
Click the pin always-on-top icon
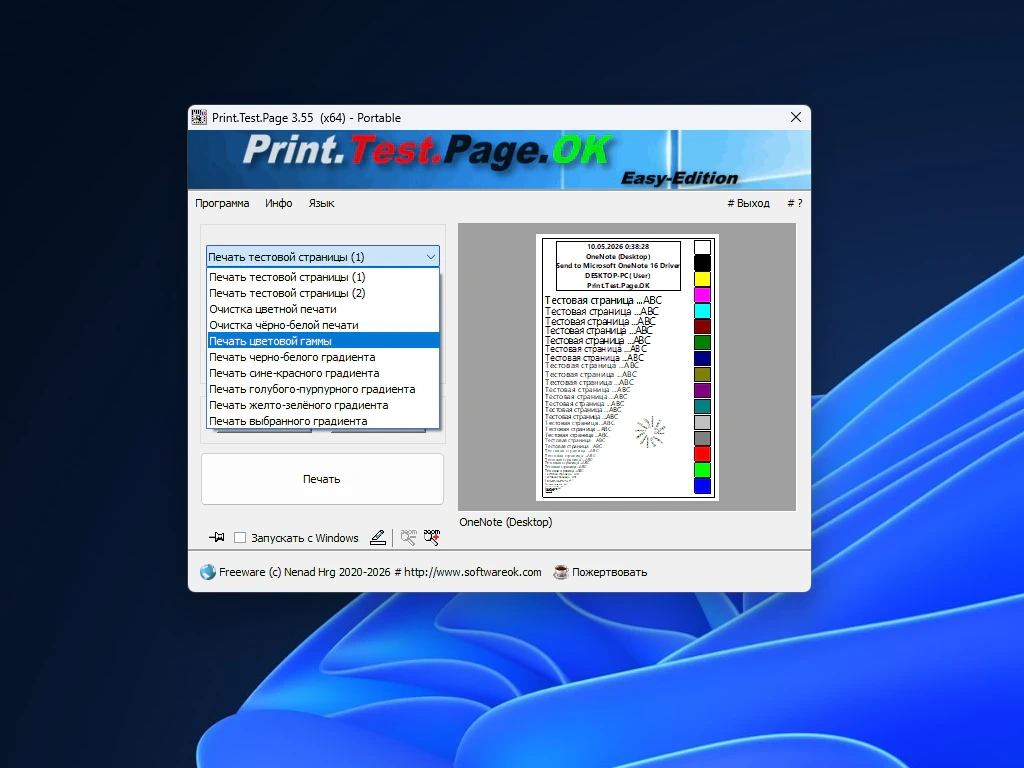[216, 537]
